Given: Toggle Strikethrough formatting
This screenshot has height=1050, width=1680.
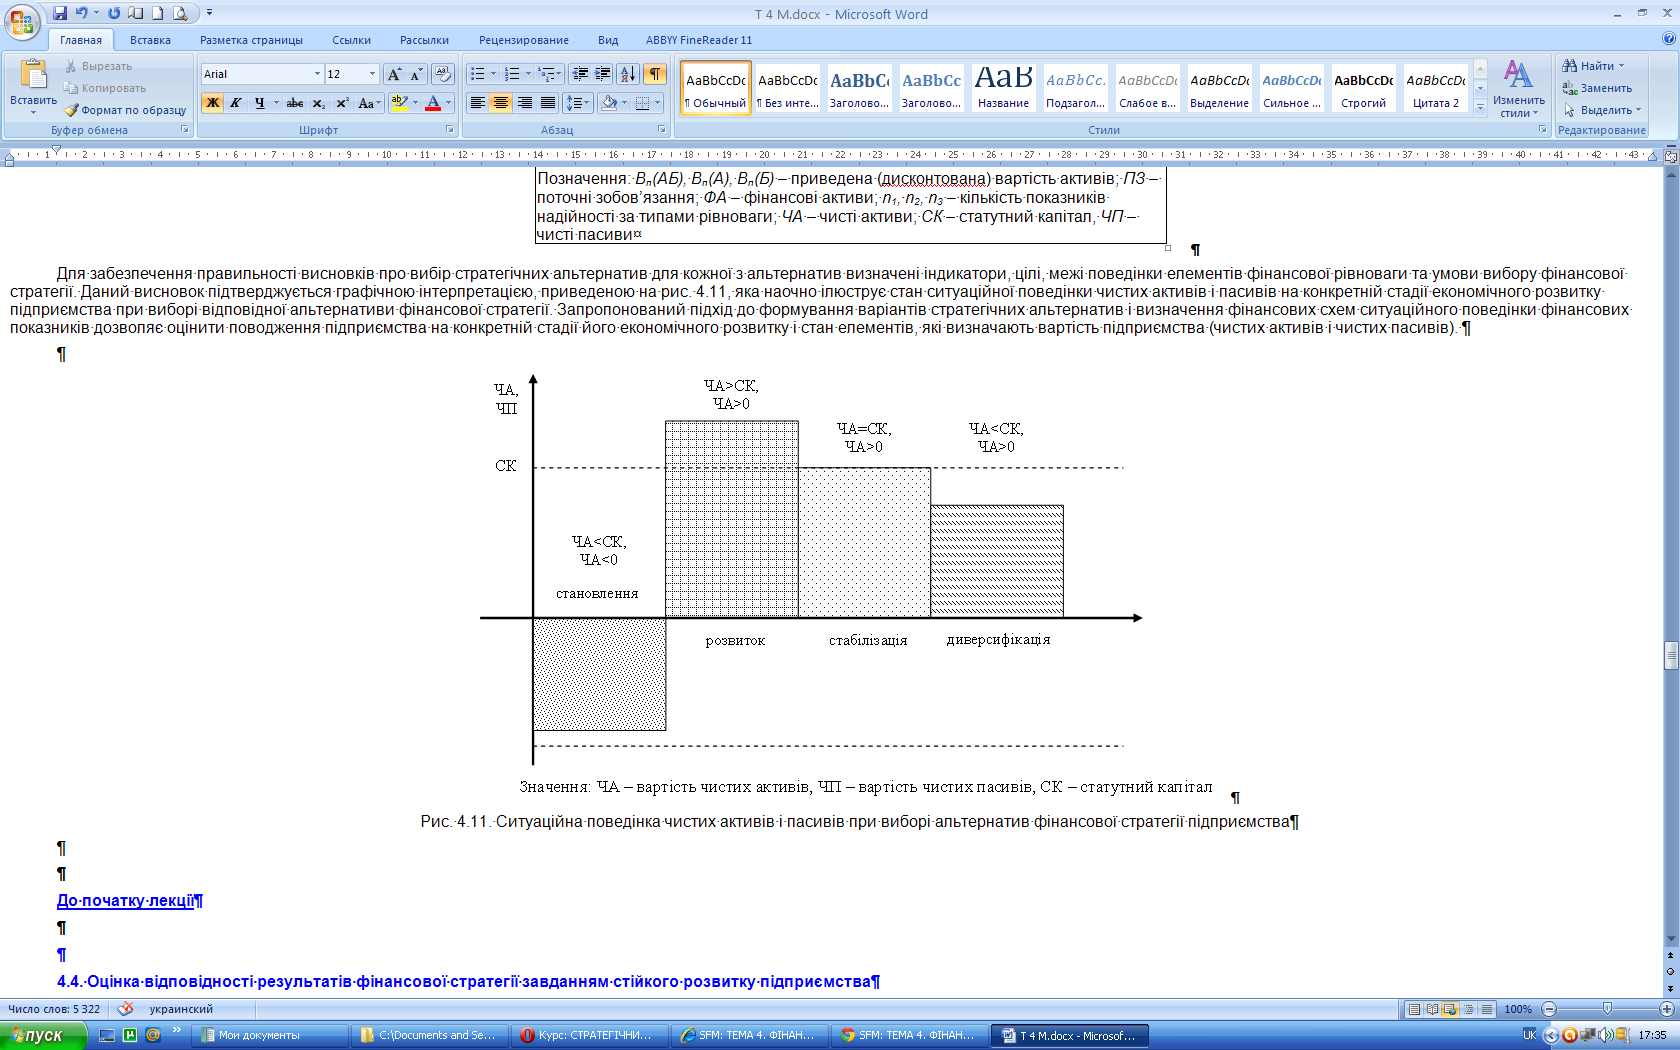Looking at the screenshot, I should click(295, 103).
